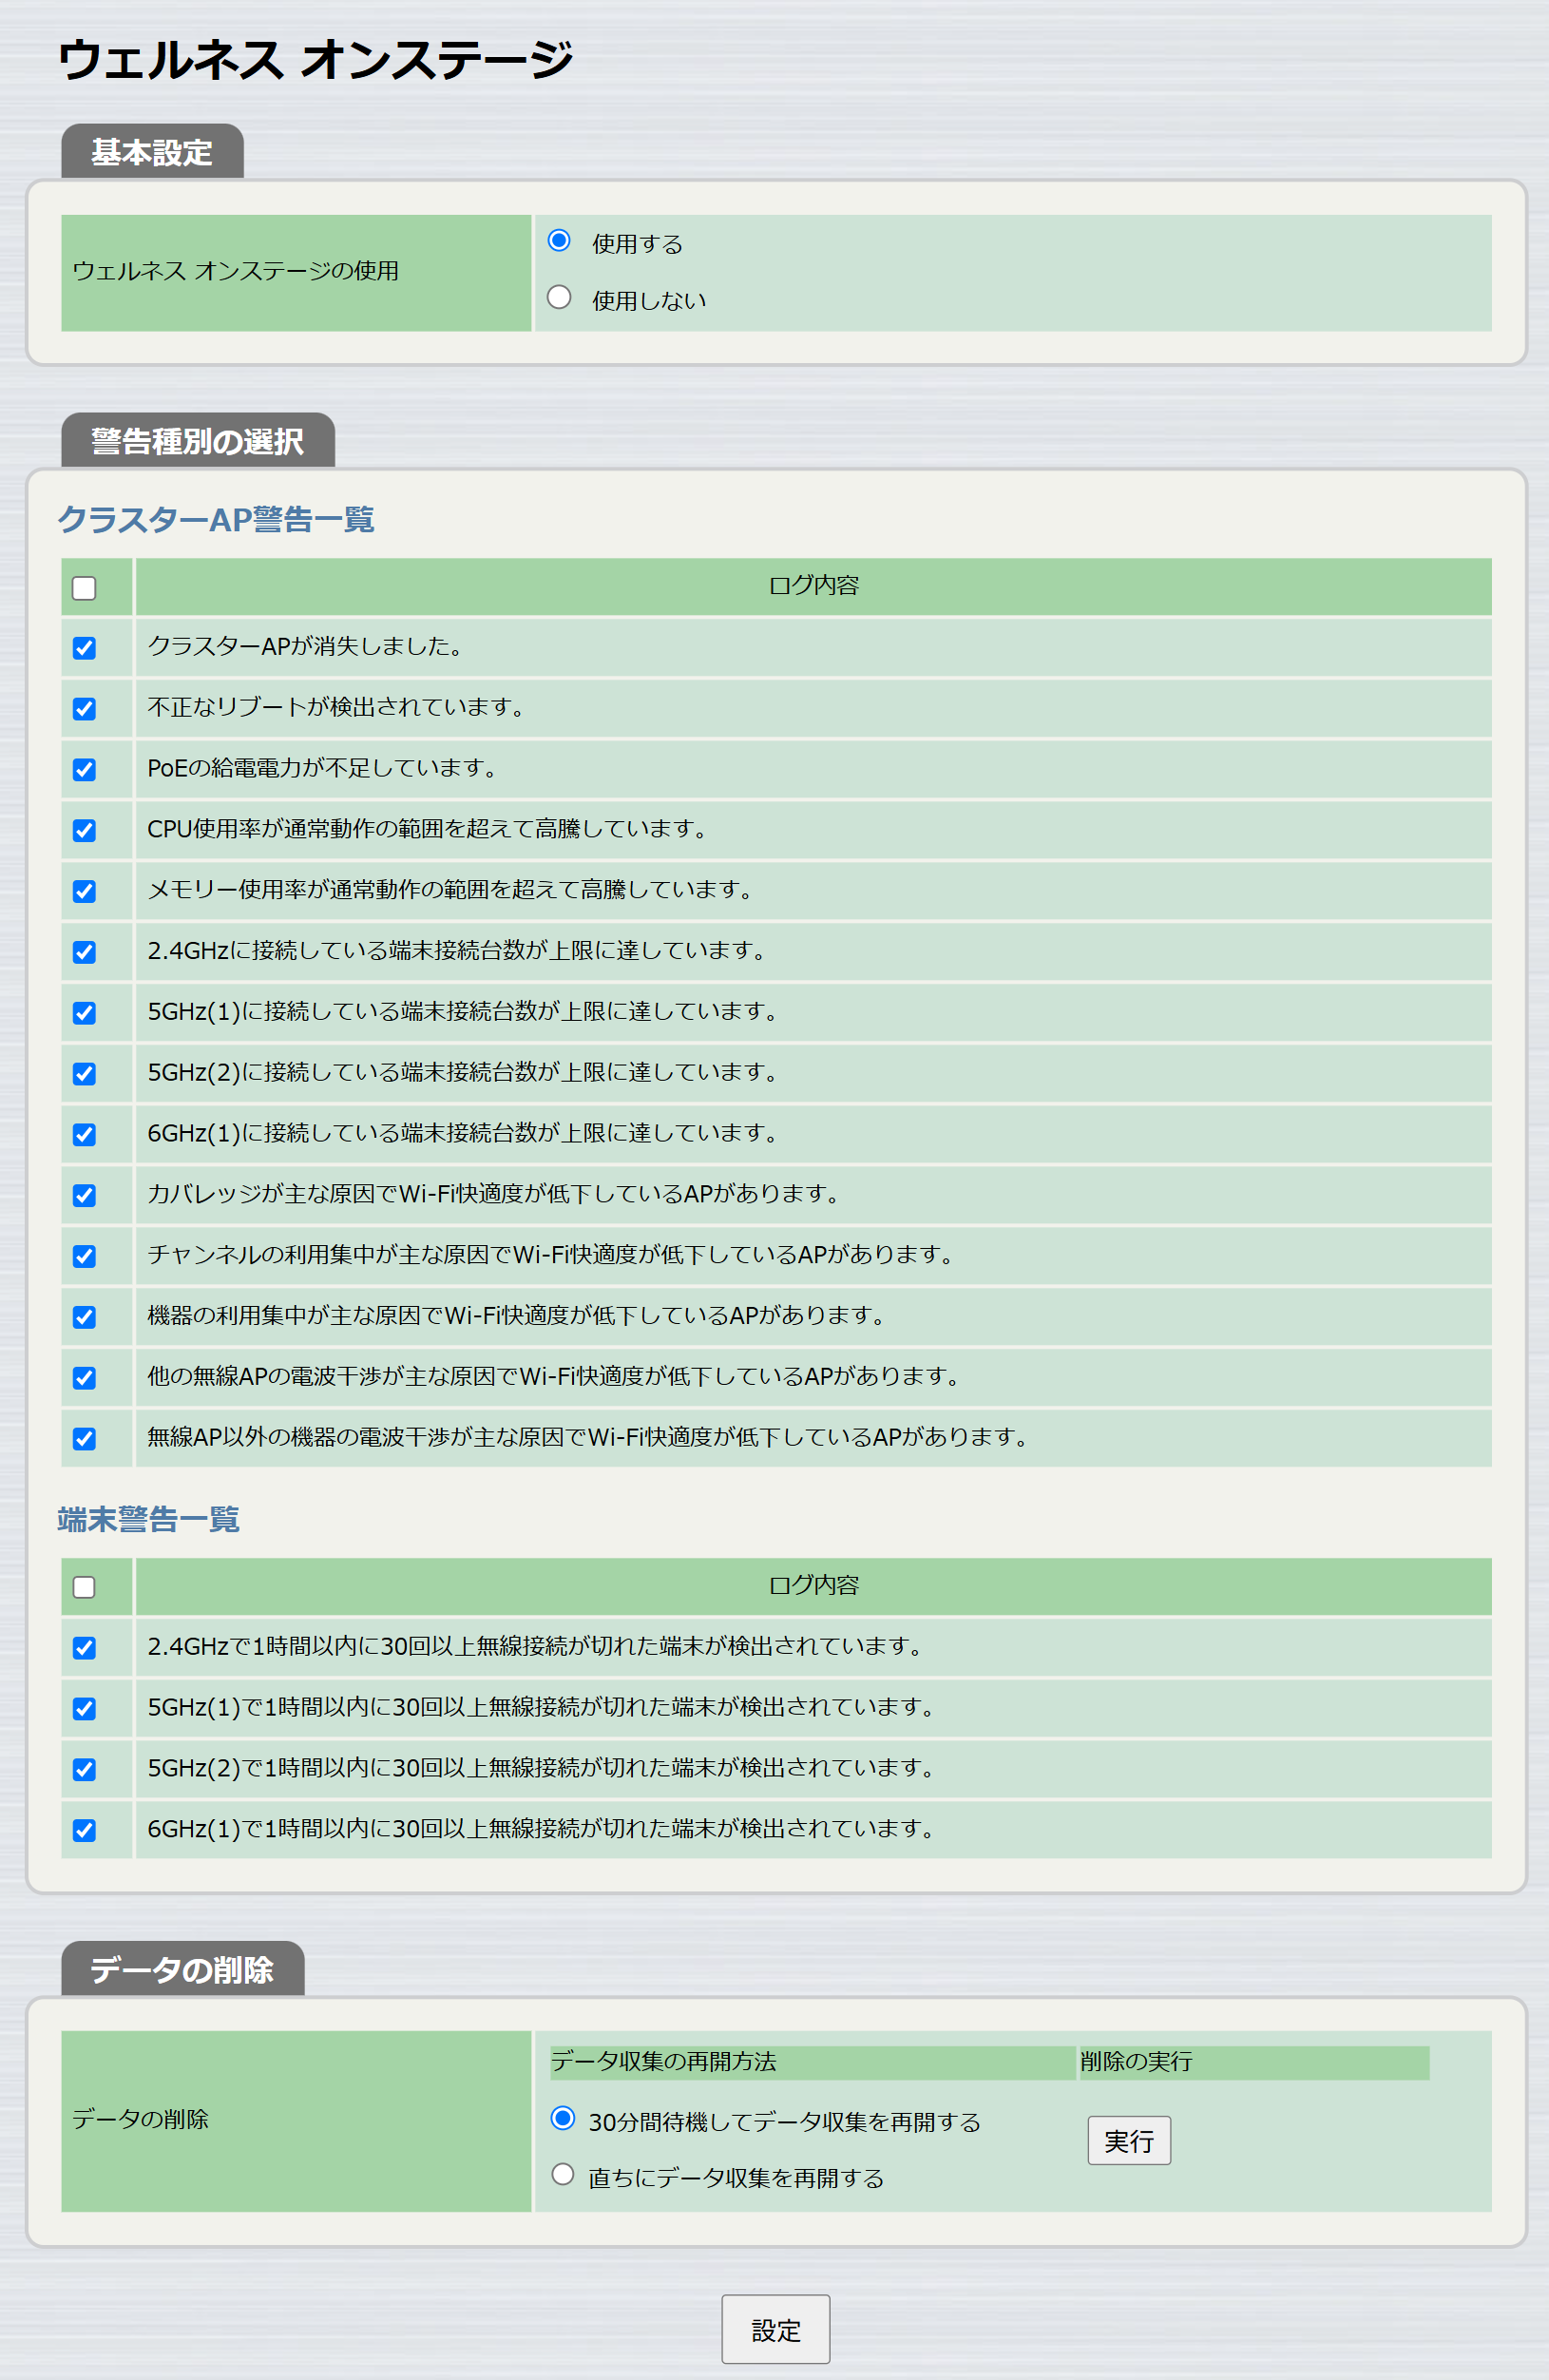Click the データ収集の再開方法 column header
The width and height of the screenshot is (1549, 2380).
(x=812, y=2061)
